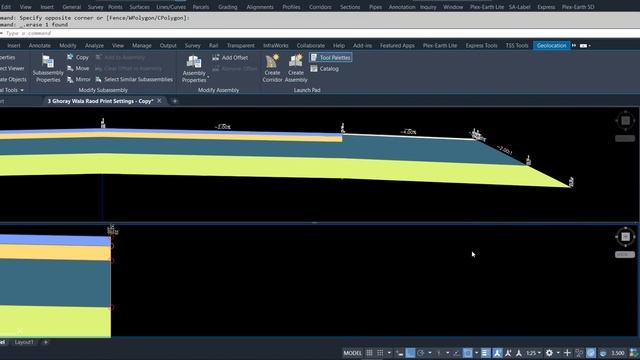Click the customization icon at status bar end

[x=635, y=353]
